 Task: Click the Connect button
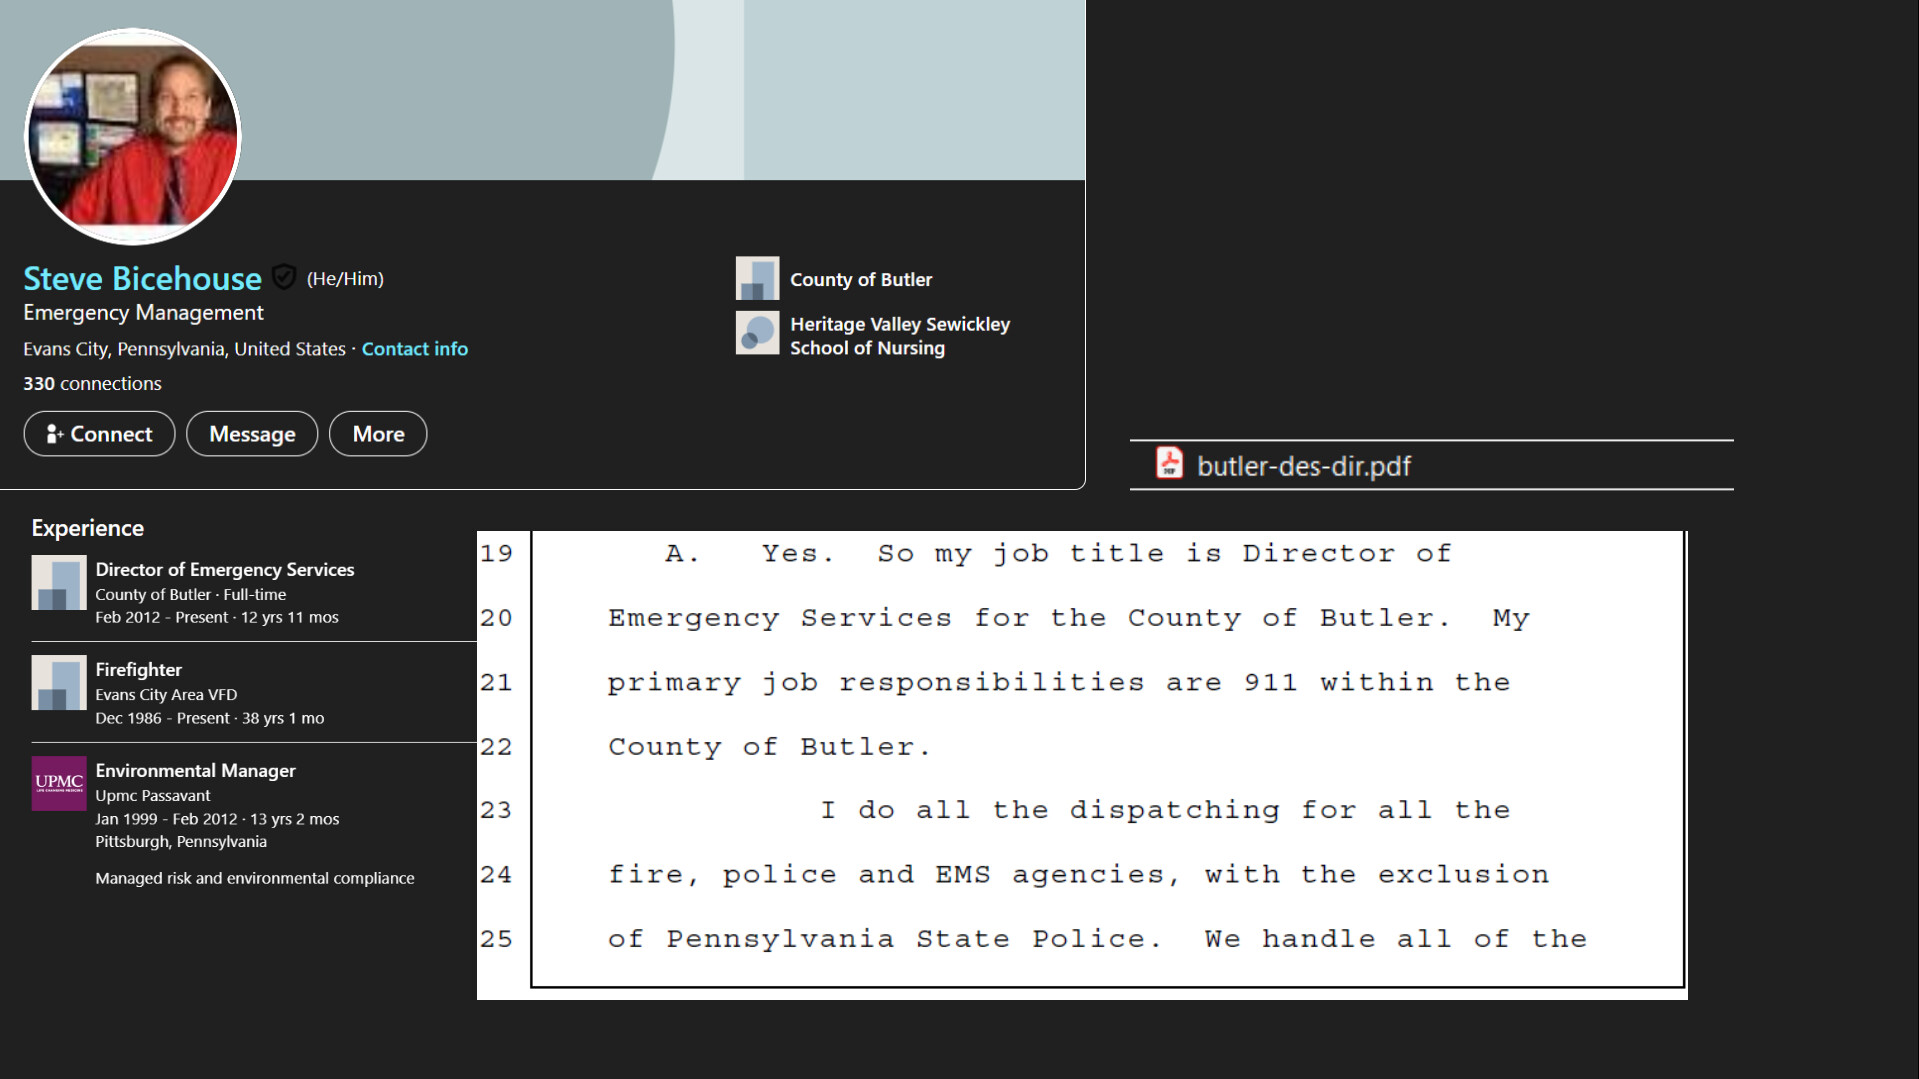tap(99, 434)
